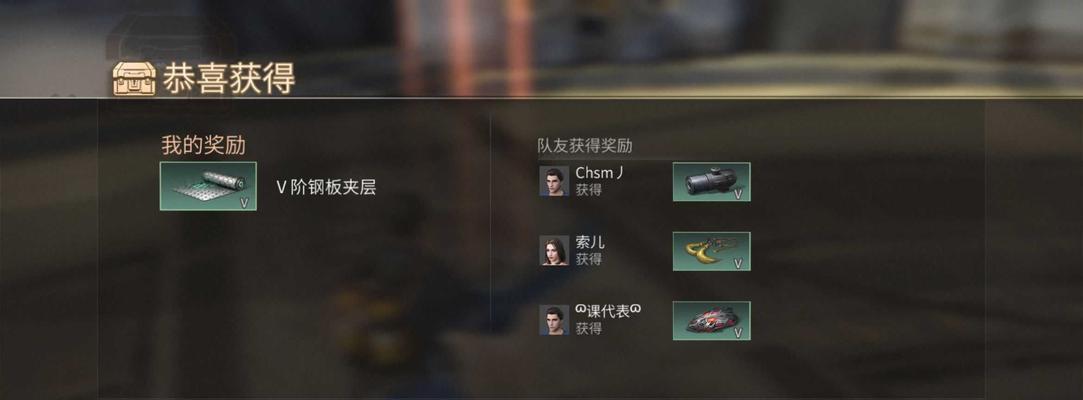Click 获得 label under Chsm丿
Image resolution: width=1083 pixels, height=400 pixels.
tap(588, 190)
